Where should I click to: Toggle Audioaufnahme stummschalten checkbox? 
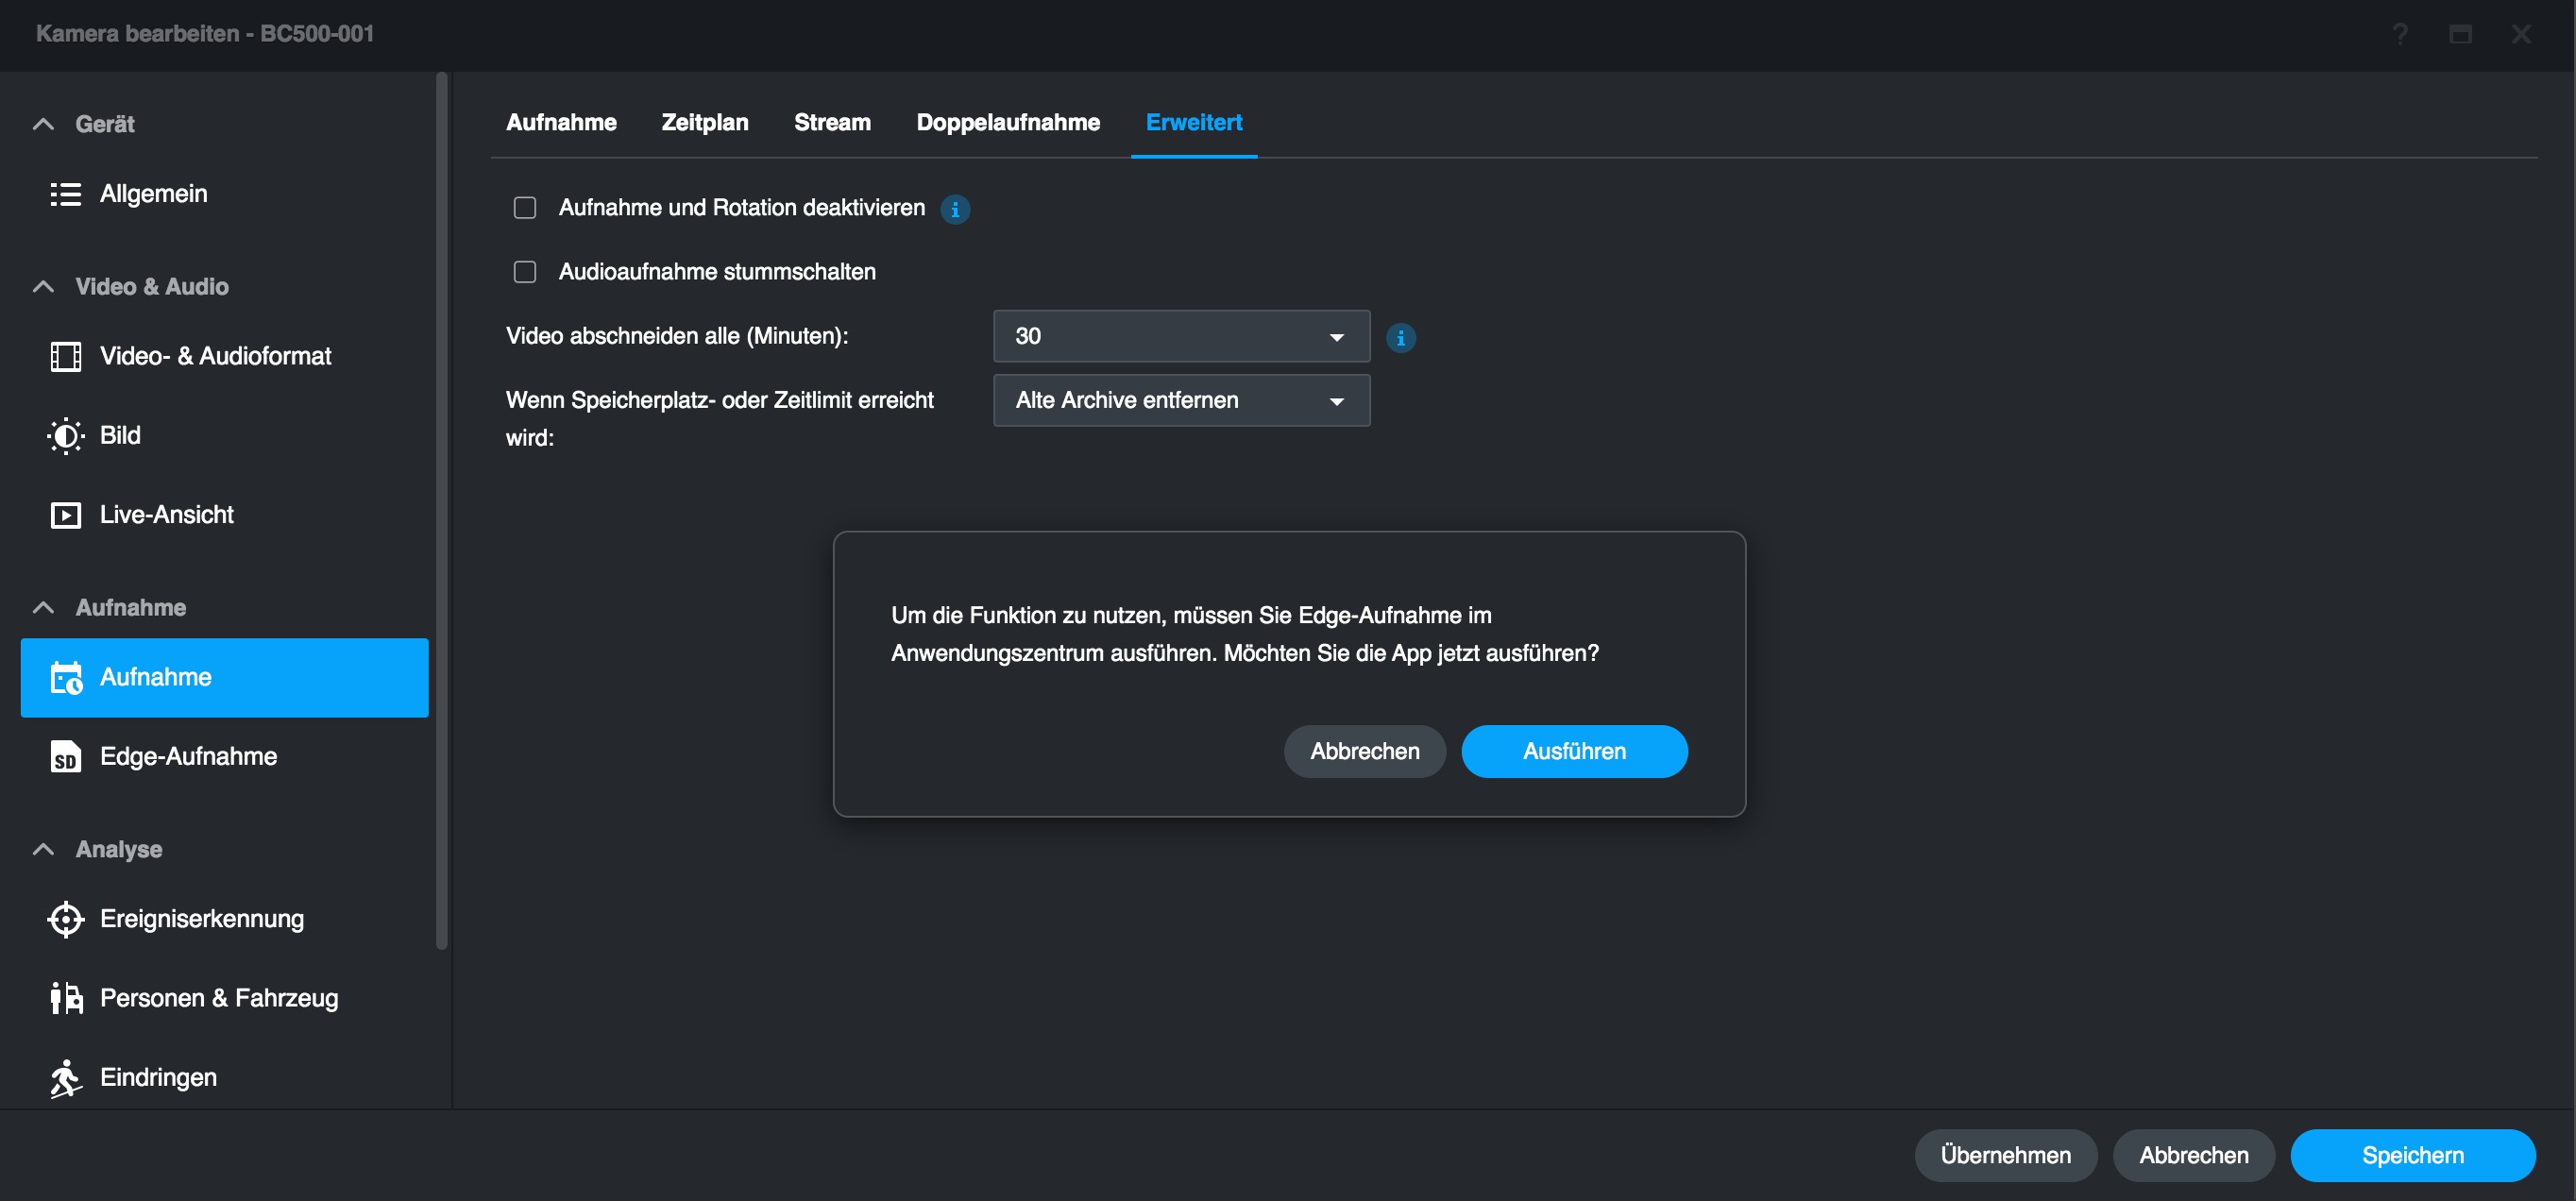pos(525,272)
